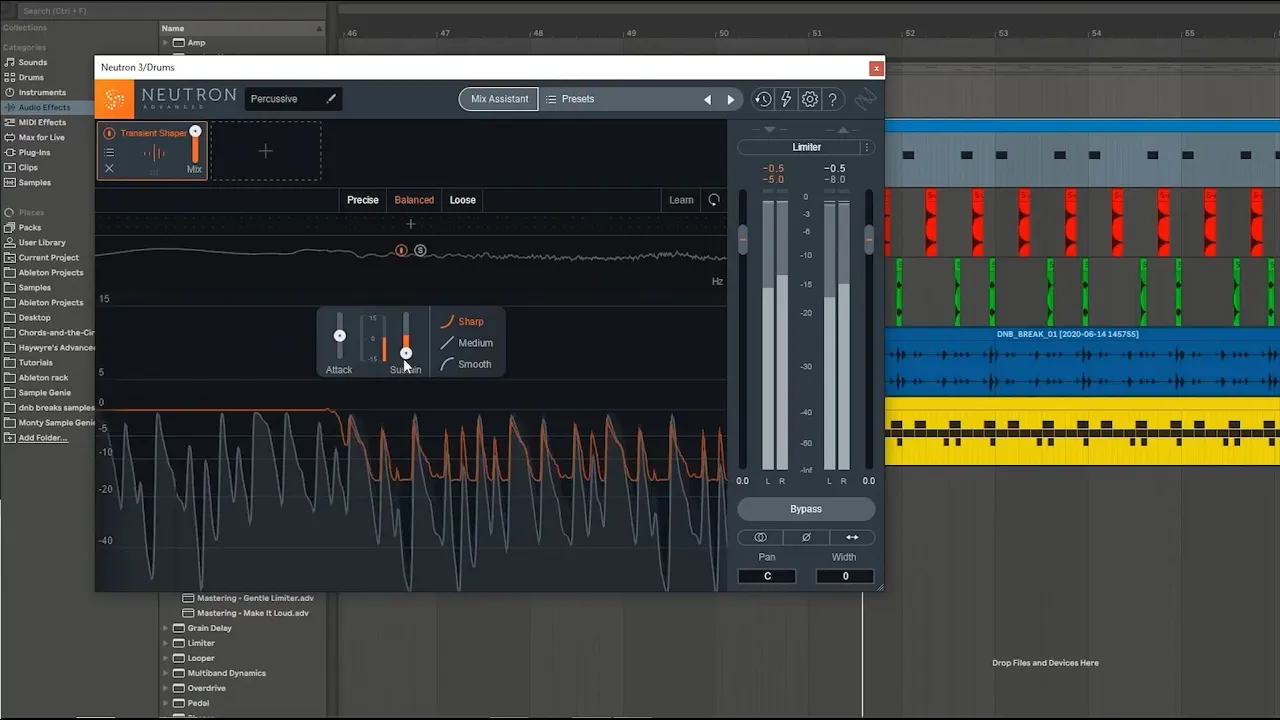
Task: Click the Width value field
Action: click(845, 576)
